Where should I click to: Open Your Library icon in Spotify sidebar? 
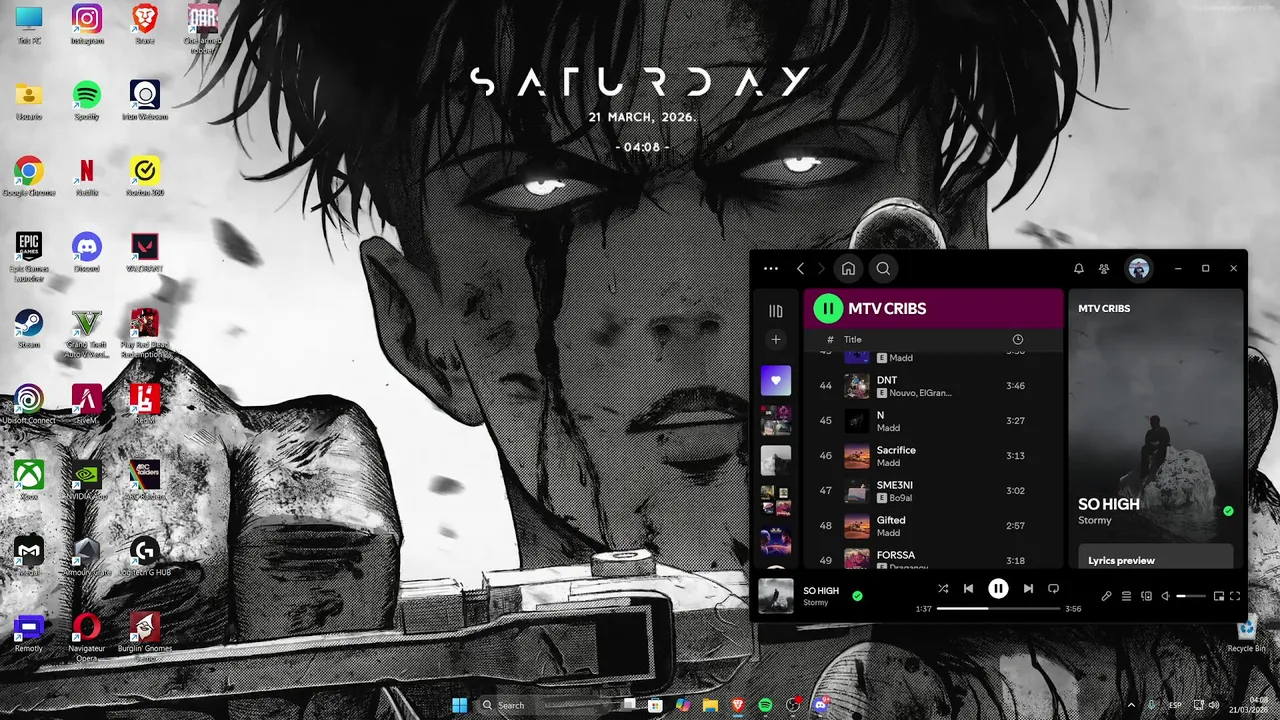pos(775,311)
